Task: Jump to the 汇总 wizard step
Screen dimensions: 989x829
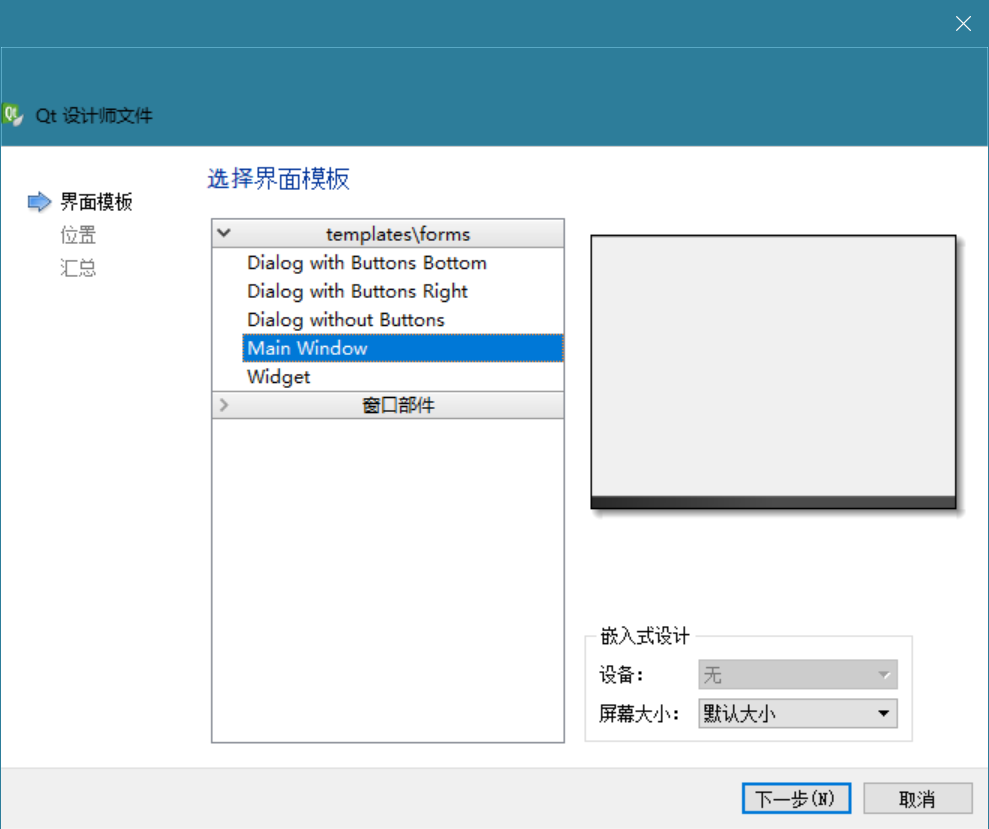Action: click(78, 268)
